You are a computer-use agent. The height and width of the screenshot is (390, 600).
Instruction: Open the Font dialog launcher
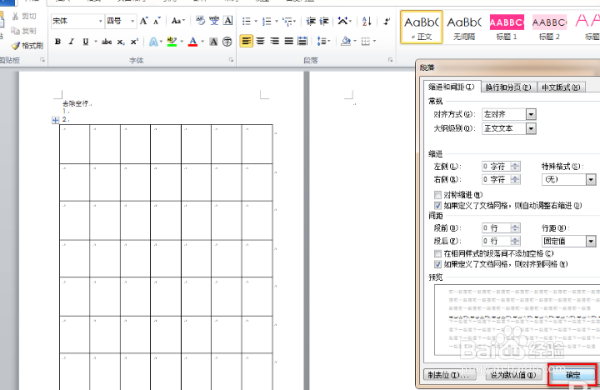point(231,60)
